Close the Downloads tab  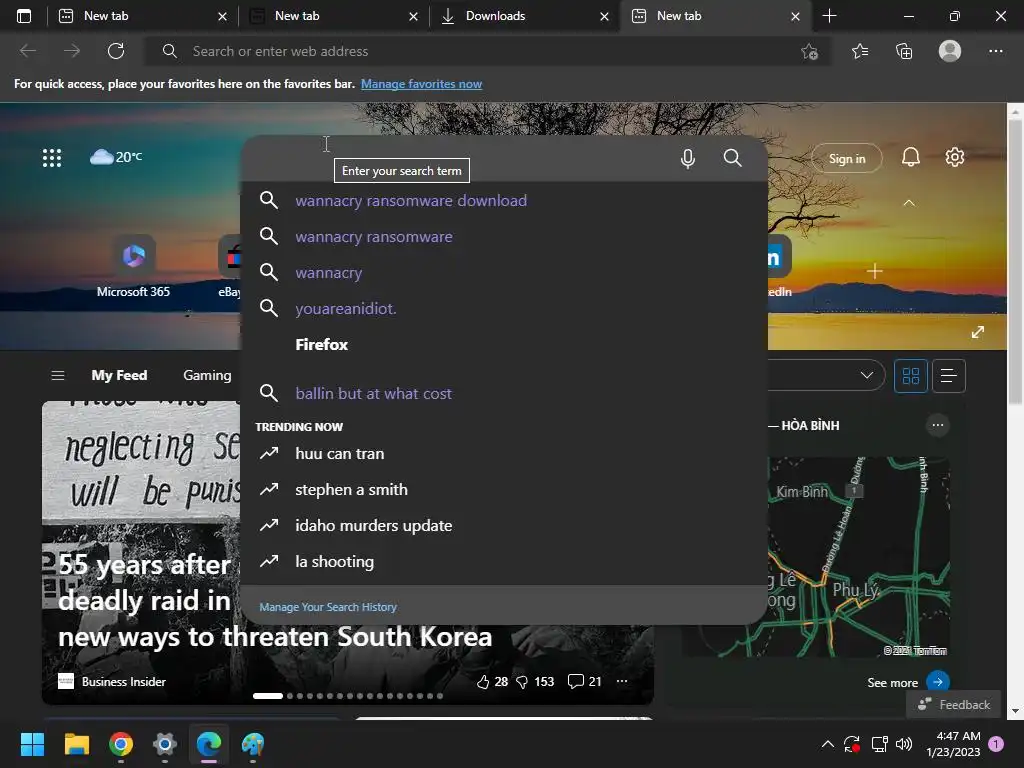click(604, 16)
